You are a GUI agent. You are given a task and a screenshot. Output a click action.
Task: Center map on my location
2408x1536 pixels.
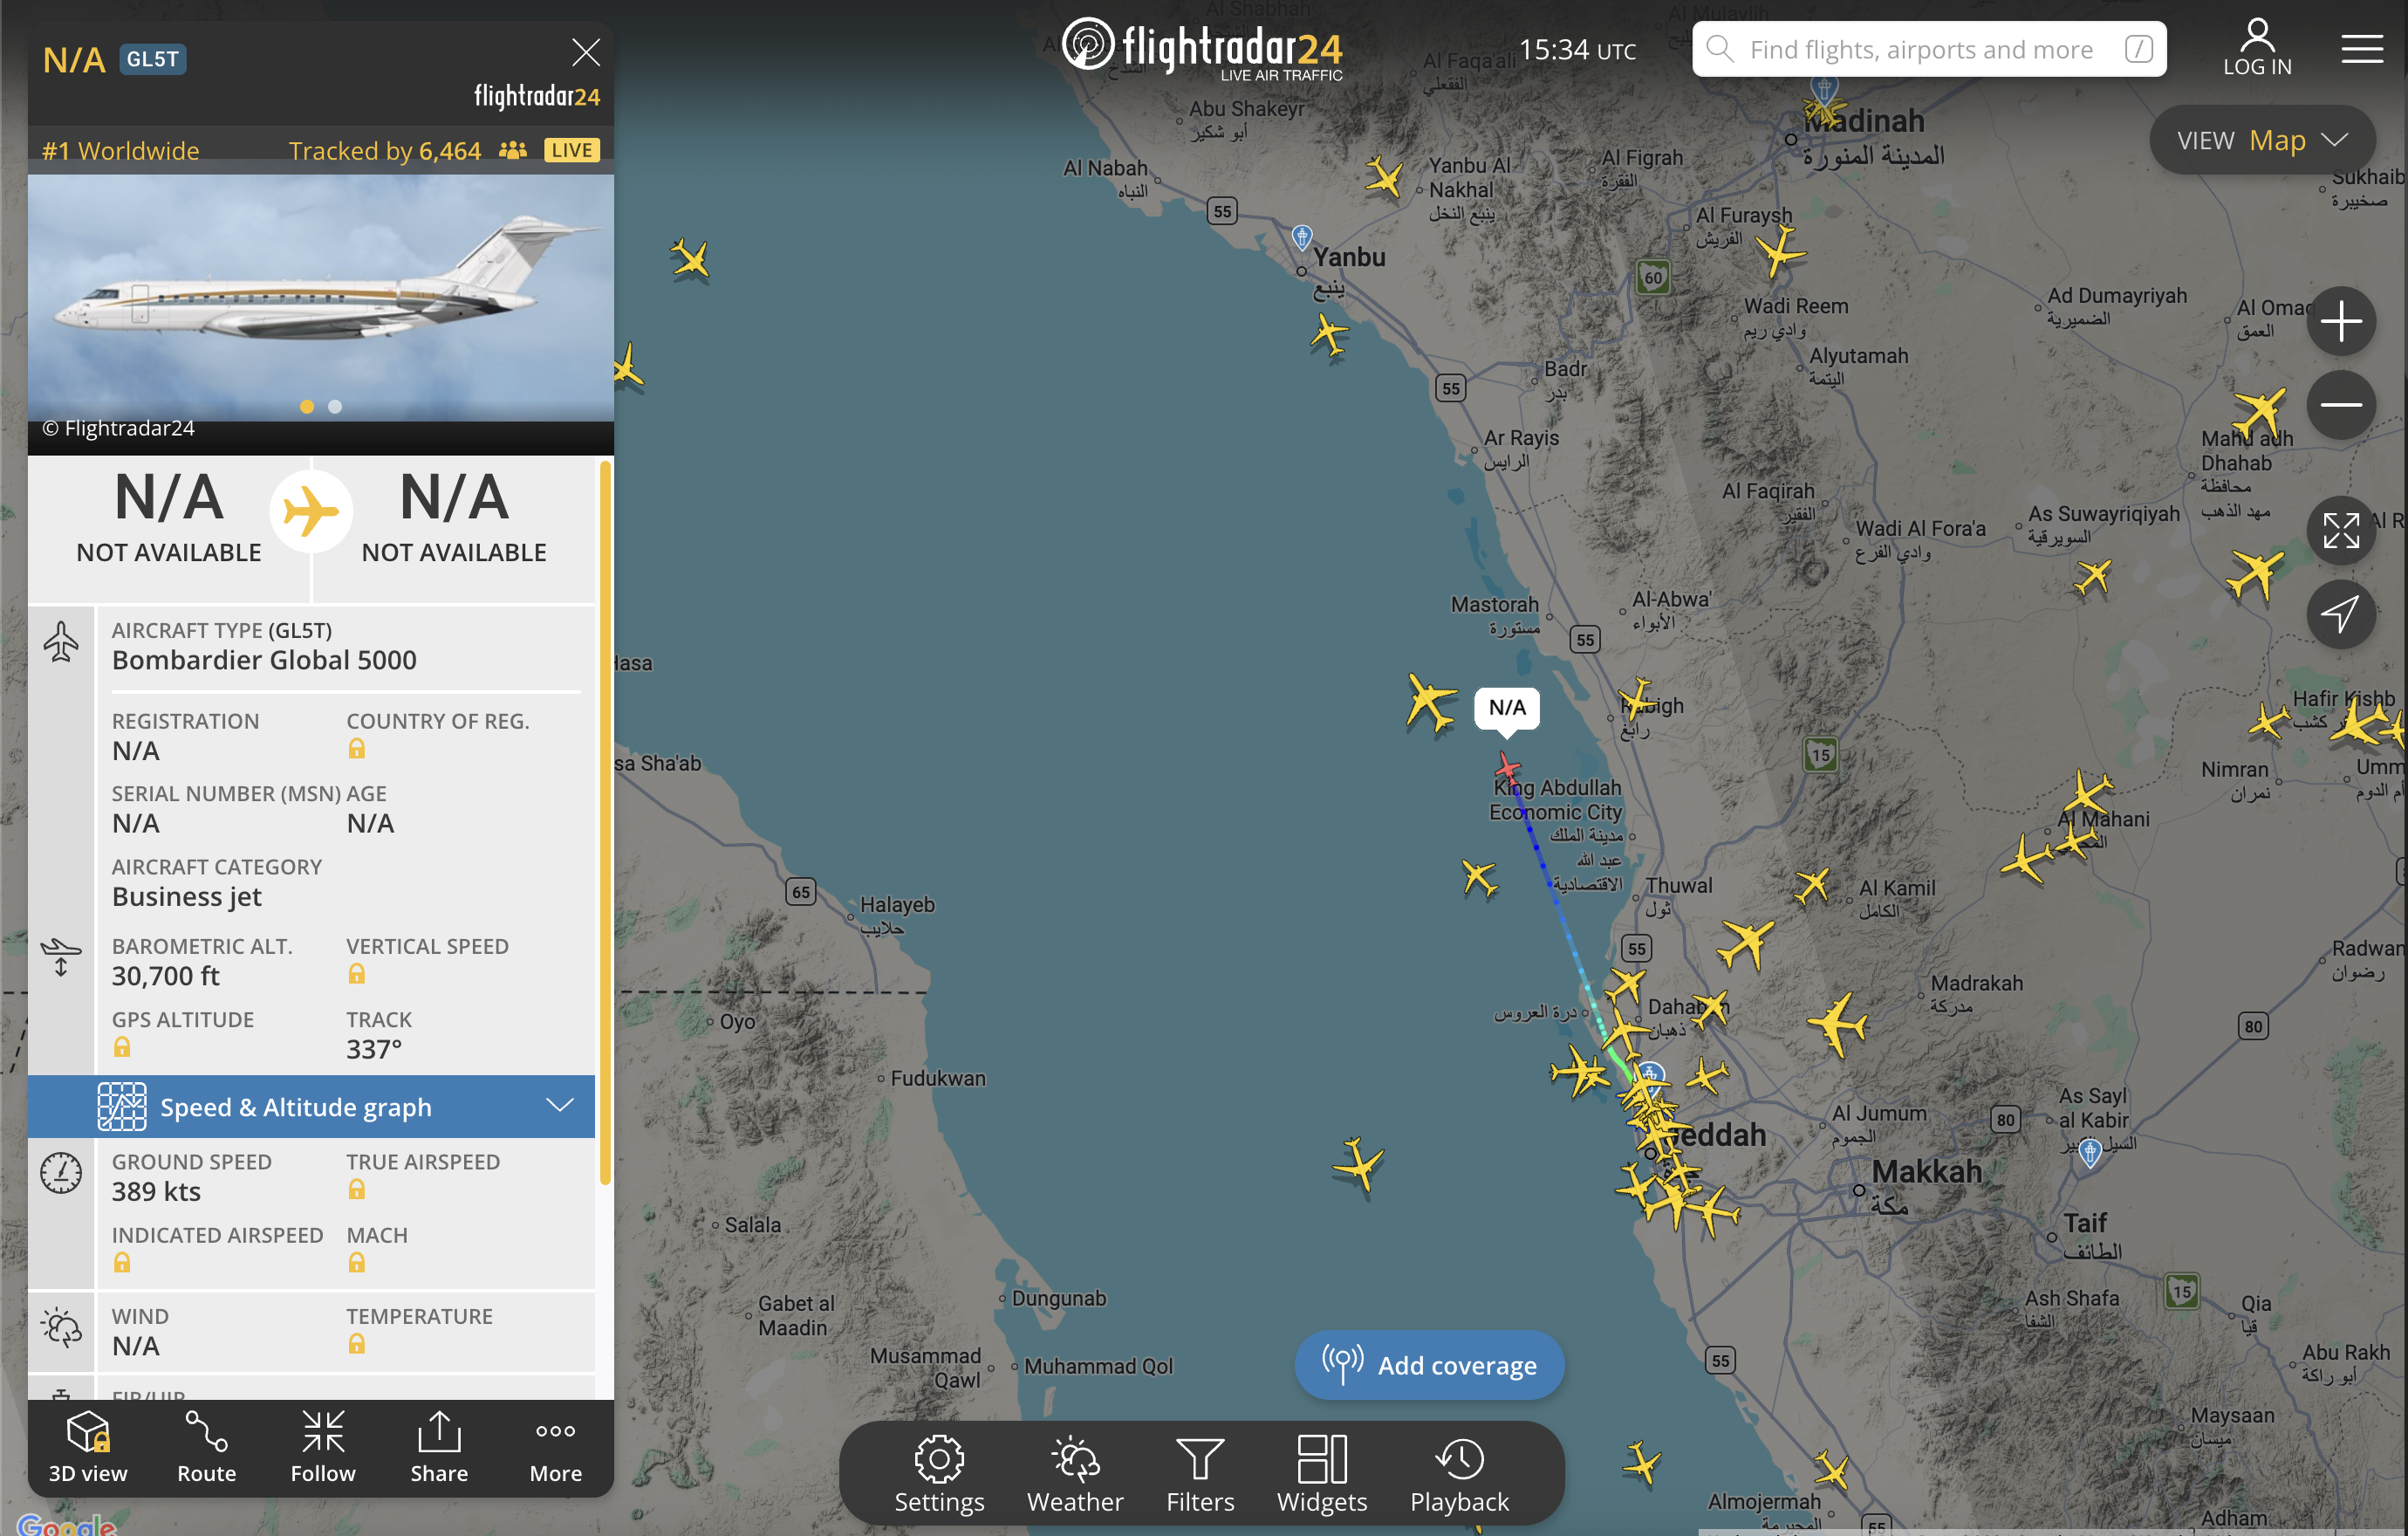coord(2341,613)
